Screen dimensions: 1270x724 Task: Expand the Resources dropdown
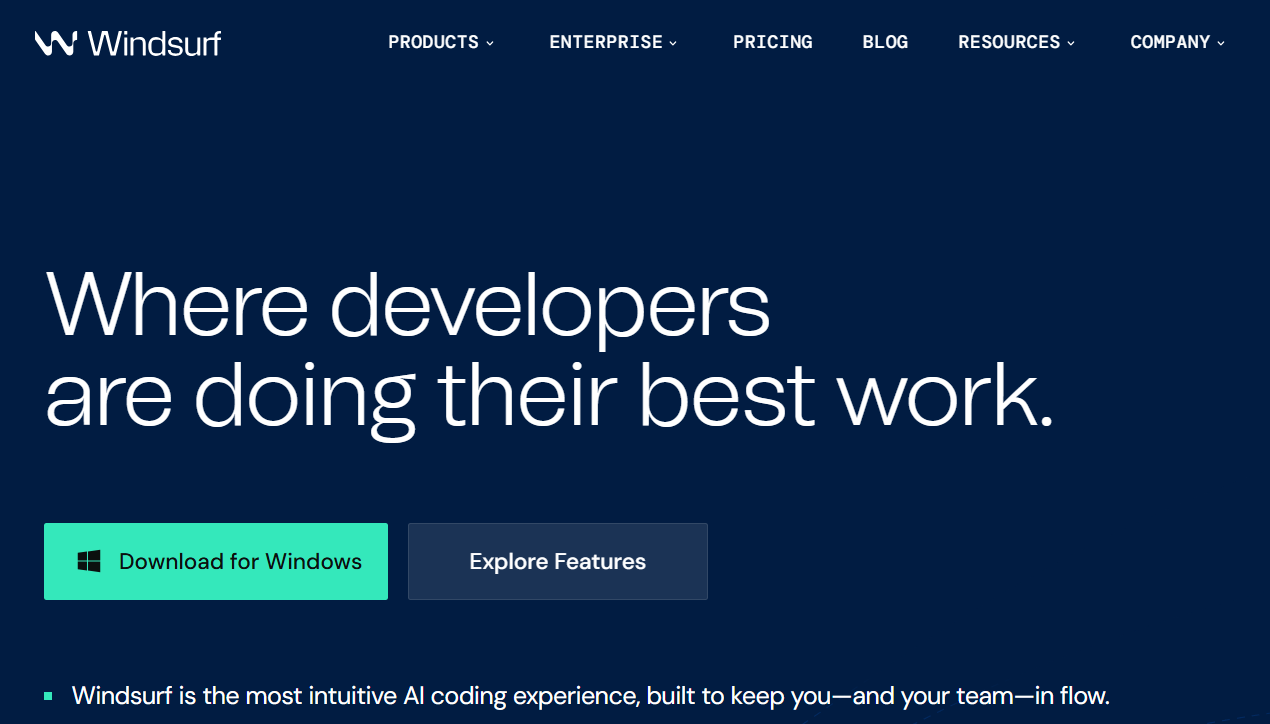1017,42
